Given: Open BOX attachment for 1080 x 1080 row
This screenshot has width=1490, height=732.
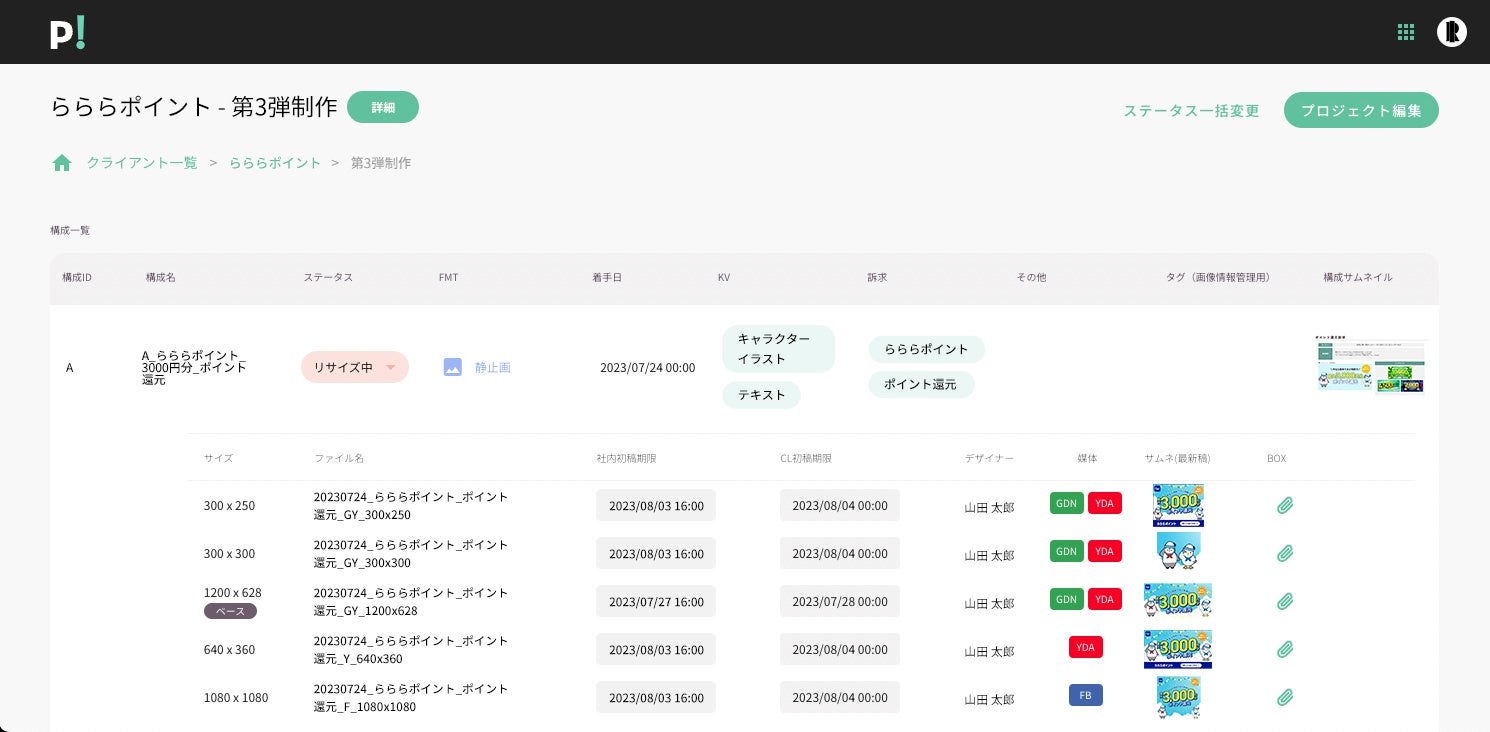Looking at the screenshot, I should click(1285, 697).
